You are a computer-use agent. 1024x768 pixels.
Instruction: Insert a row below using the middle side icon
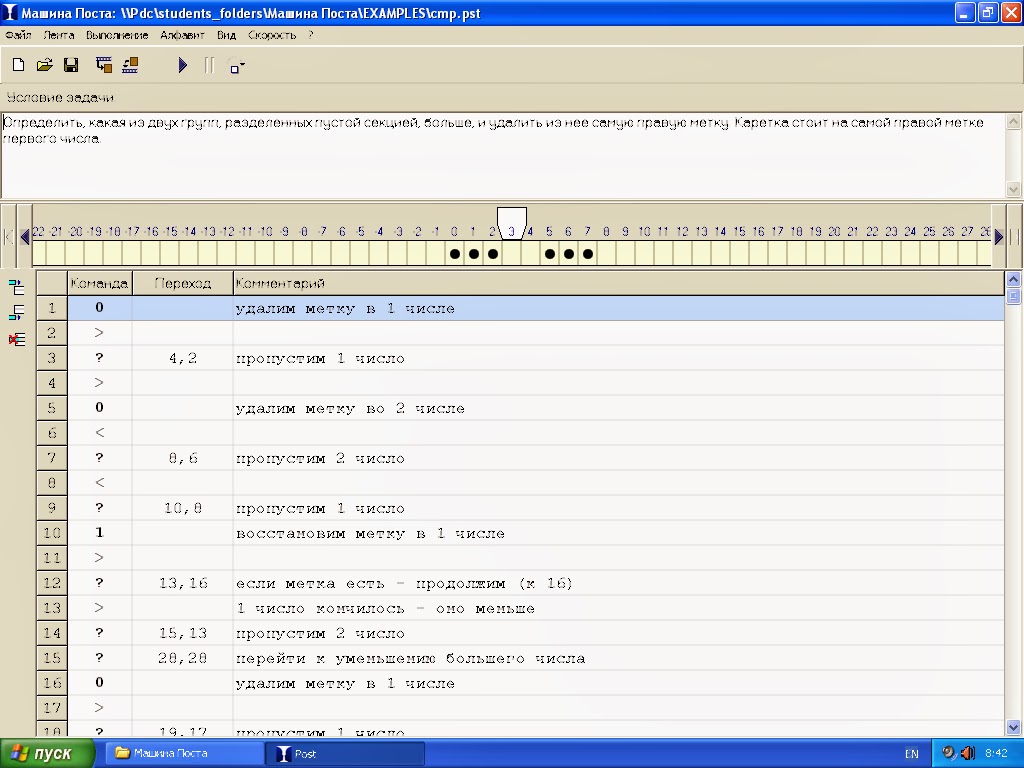pos(16,313)
